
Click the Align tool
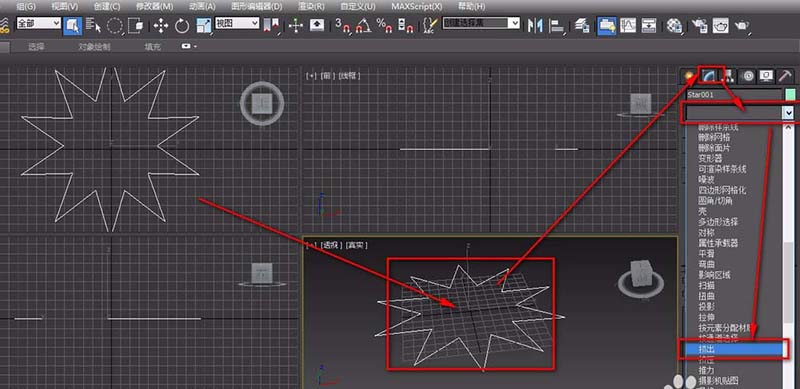pyautogui.click(x=557, y=26)
